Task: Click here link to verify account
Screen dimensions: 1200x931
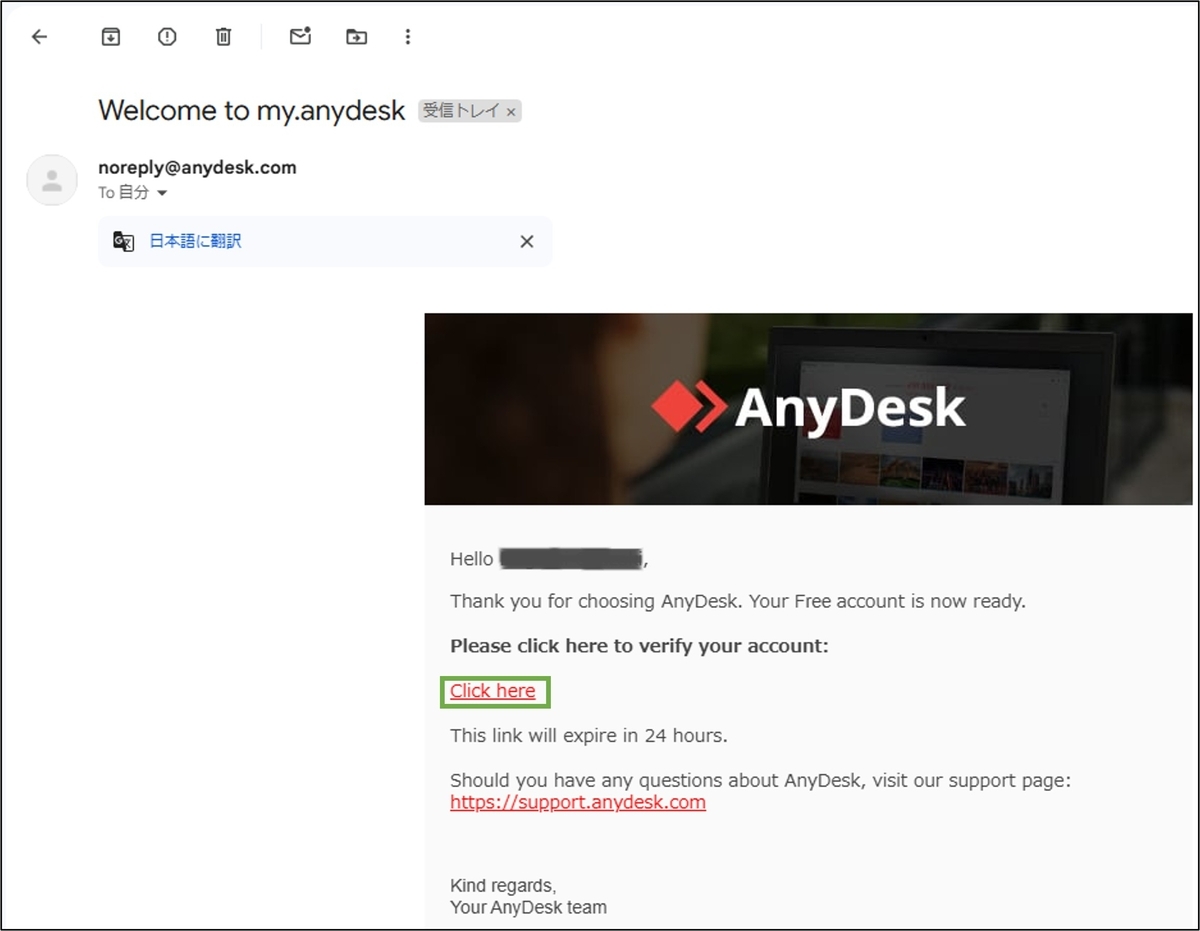Action: click(493, 691)
